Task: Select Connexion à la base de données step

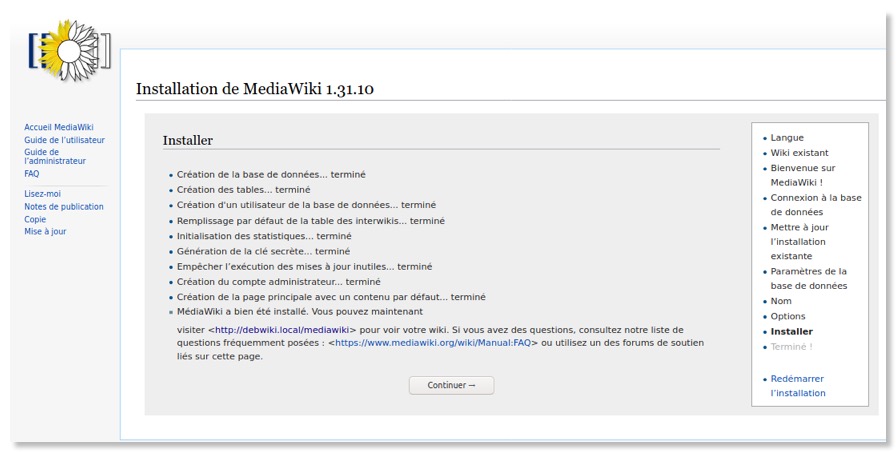Action: 815,205
